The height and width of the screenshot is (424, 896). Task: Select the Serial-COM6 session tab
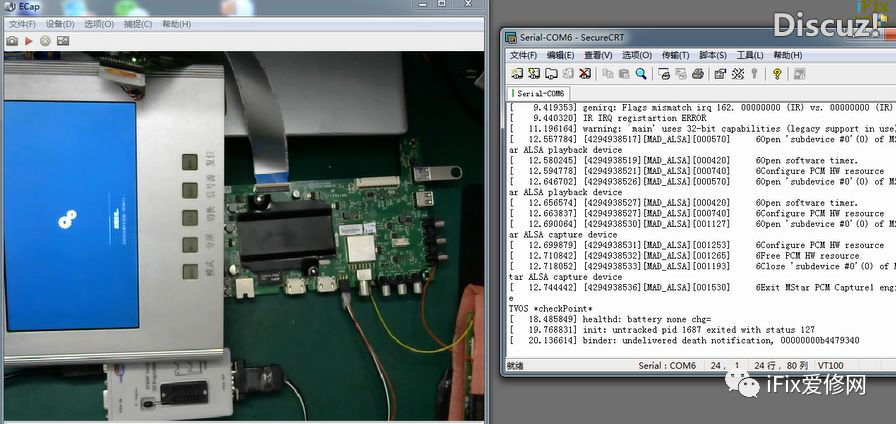point(541,93)
